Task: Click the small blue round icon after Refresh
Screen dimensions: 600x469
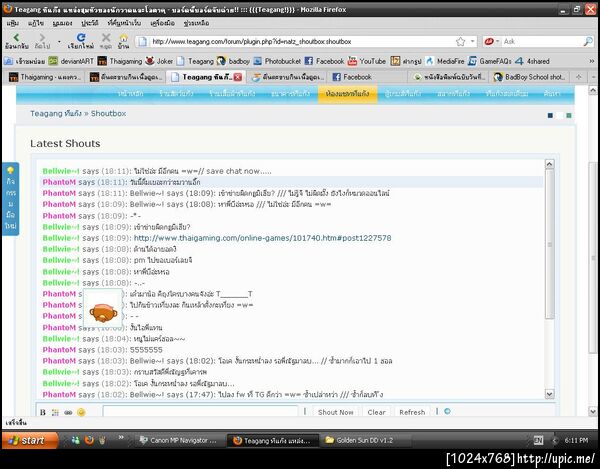Action: coord(447,411)
